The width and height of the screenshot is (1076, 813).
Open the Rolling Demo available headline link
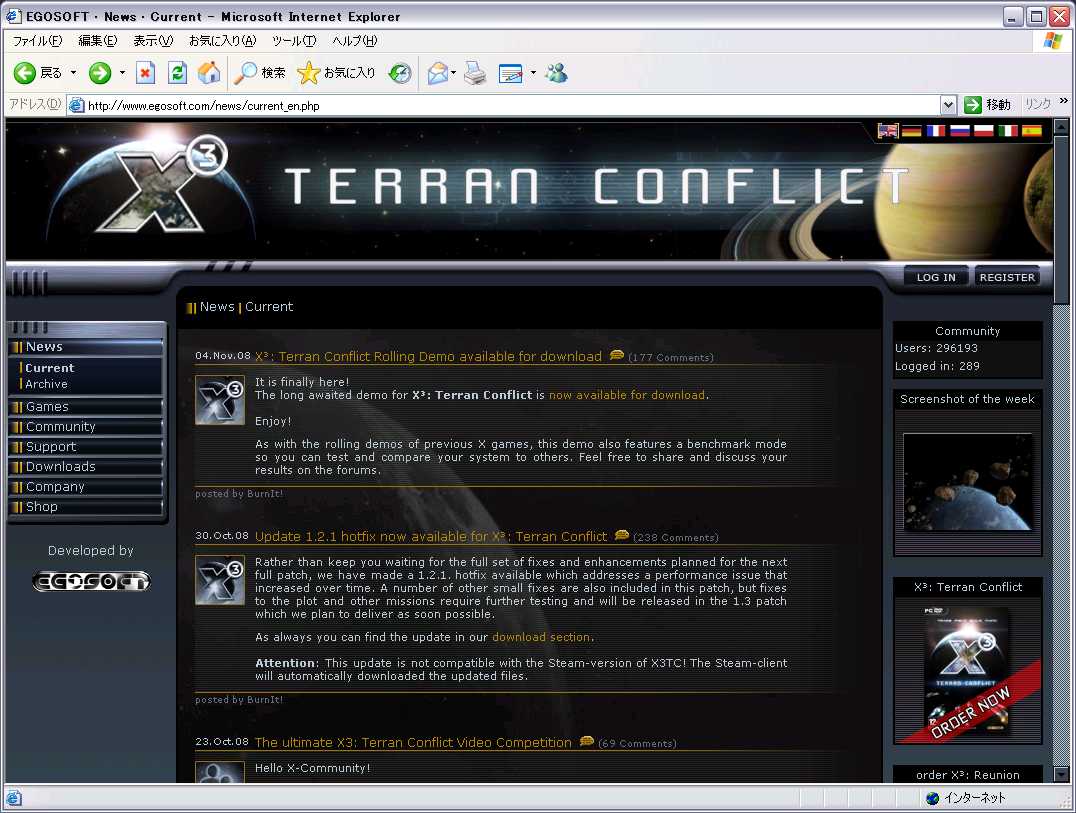428,356
